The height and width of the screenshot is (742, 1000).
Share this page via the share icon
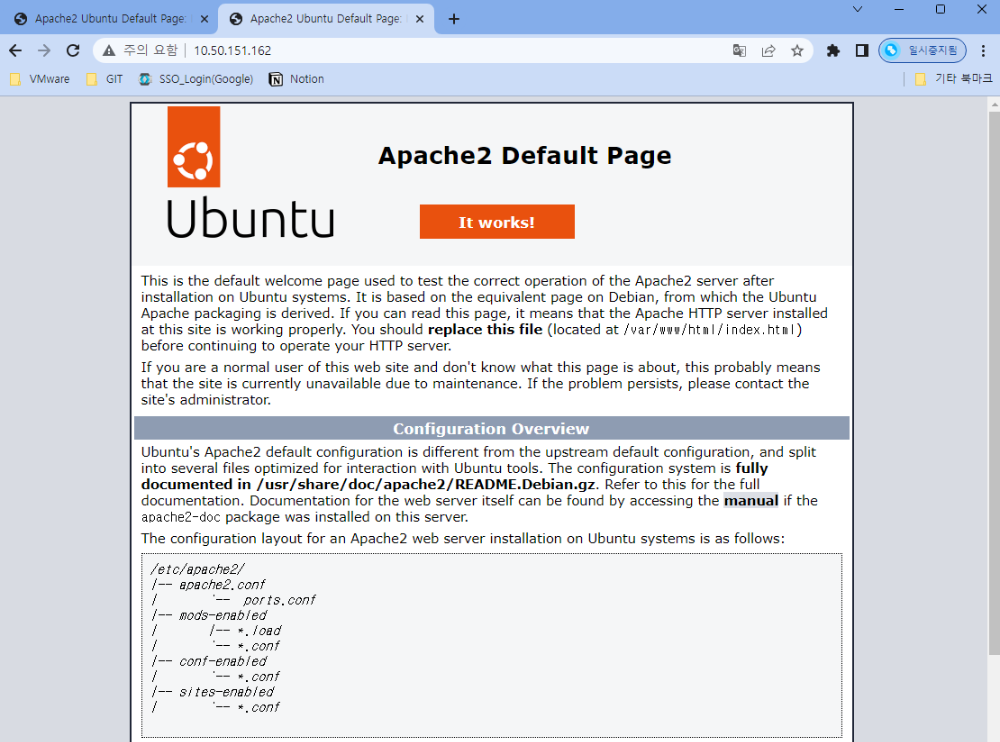click(x=768, y=50)
